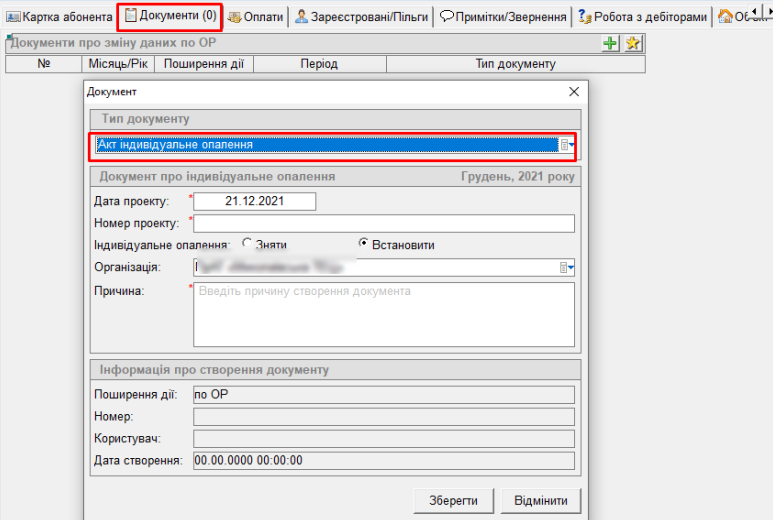Switch to the Примітки/Звернення tab
Viewport: 773px width, 520px height.
(x=503, y=17)
